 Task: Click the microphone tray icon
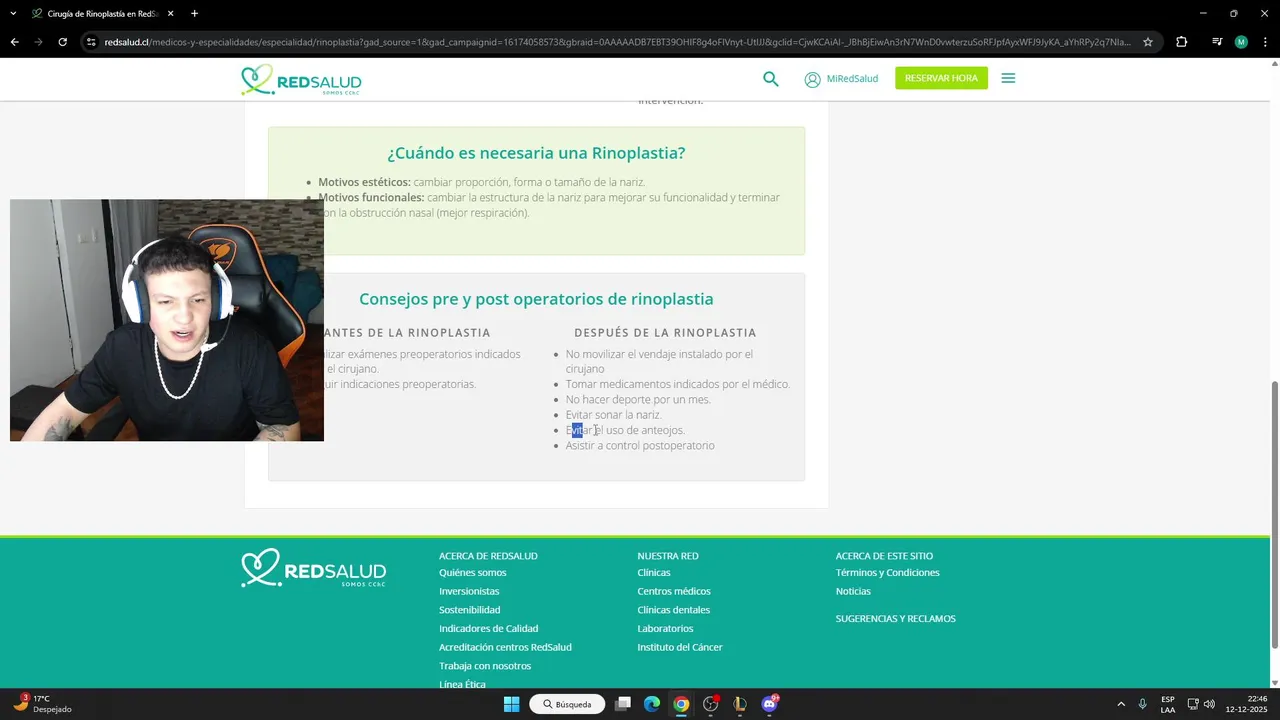pyautogui.click(x=1142, y=704)
